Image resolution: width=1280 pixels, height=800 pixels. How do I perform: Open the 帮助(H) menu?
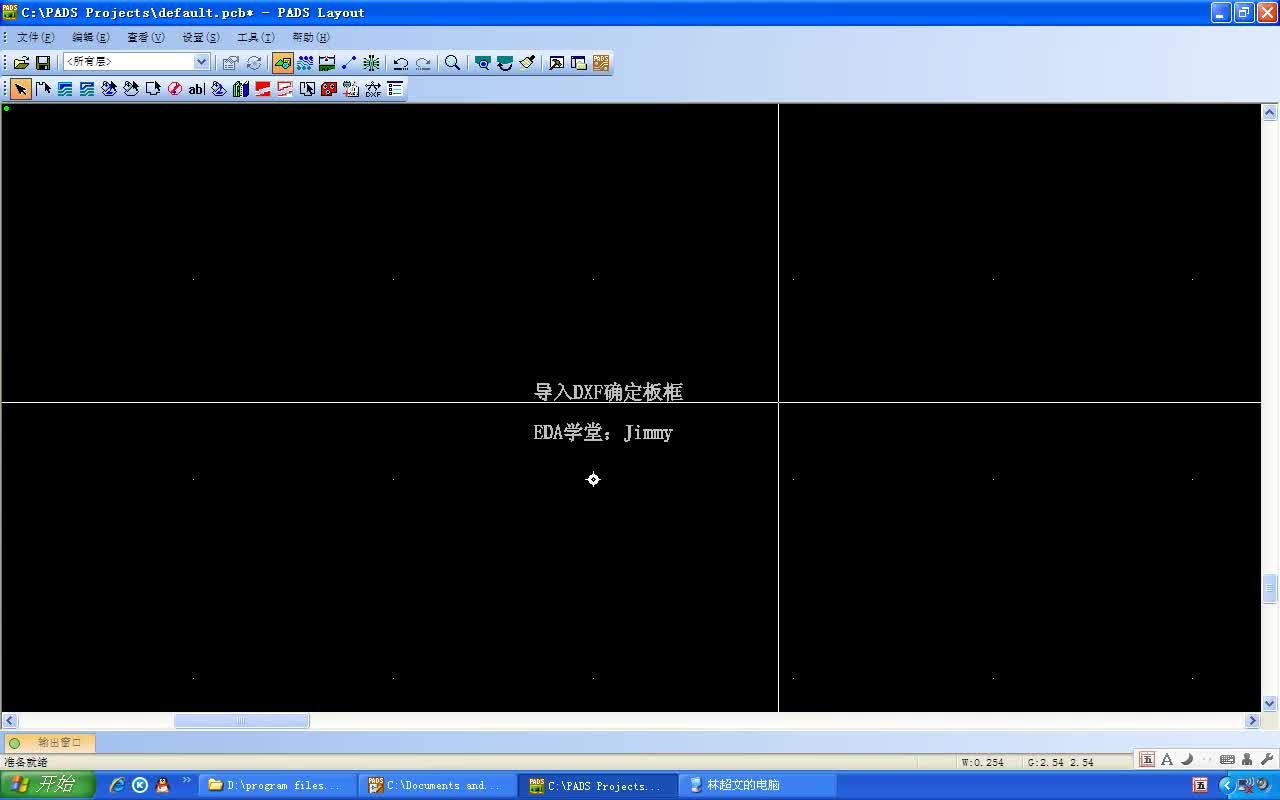pos(311,37)
